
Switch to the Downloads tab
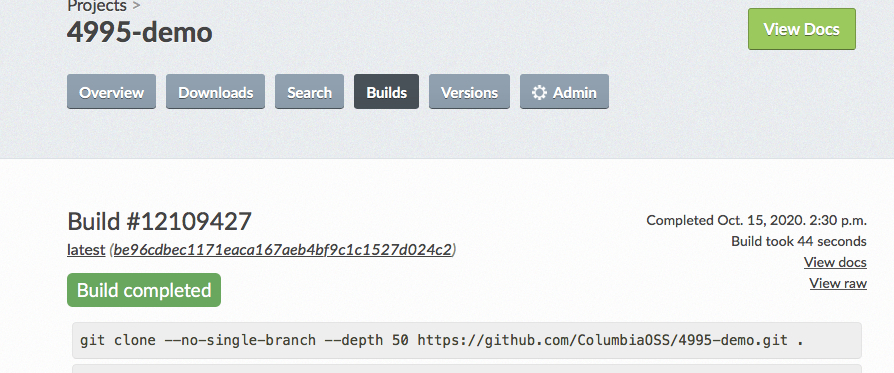click(216, 91)
